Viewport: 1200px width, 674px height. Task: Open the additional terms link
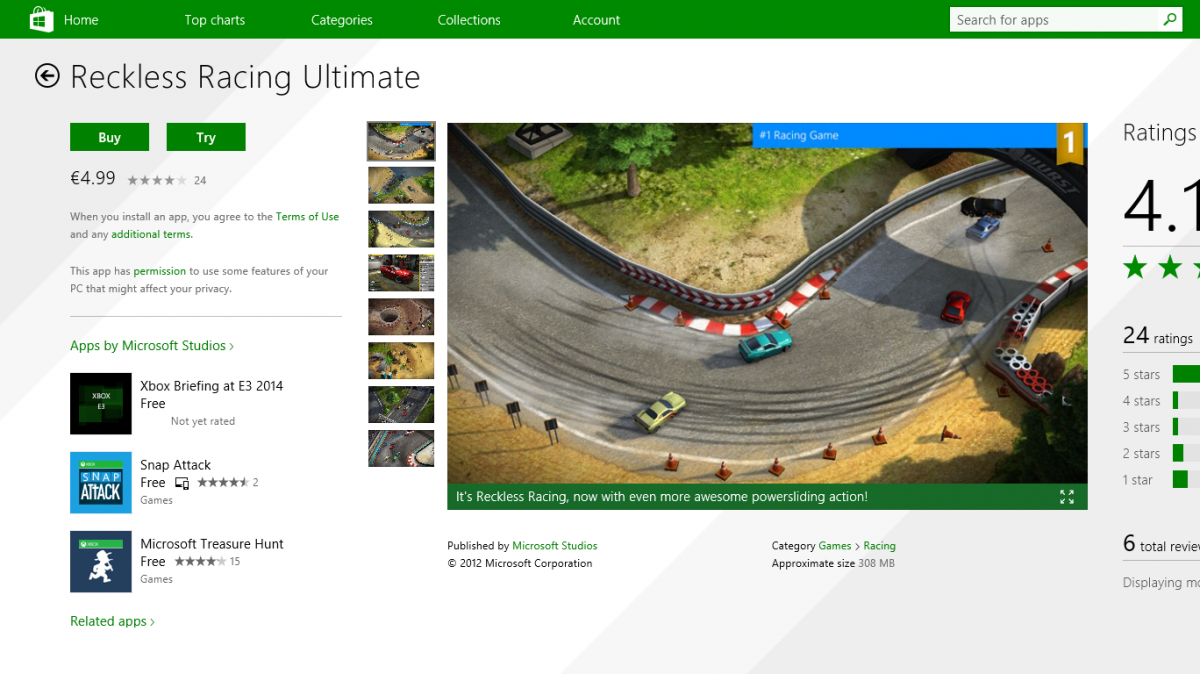151,234
